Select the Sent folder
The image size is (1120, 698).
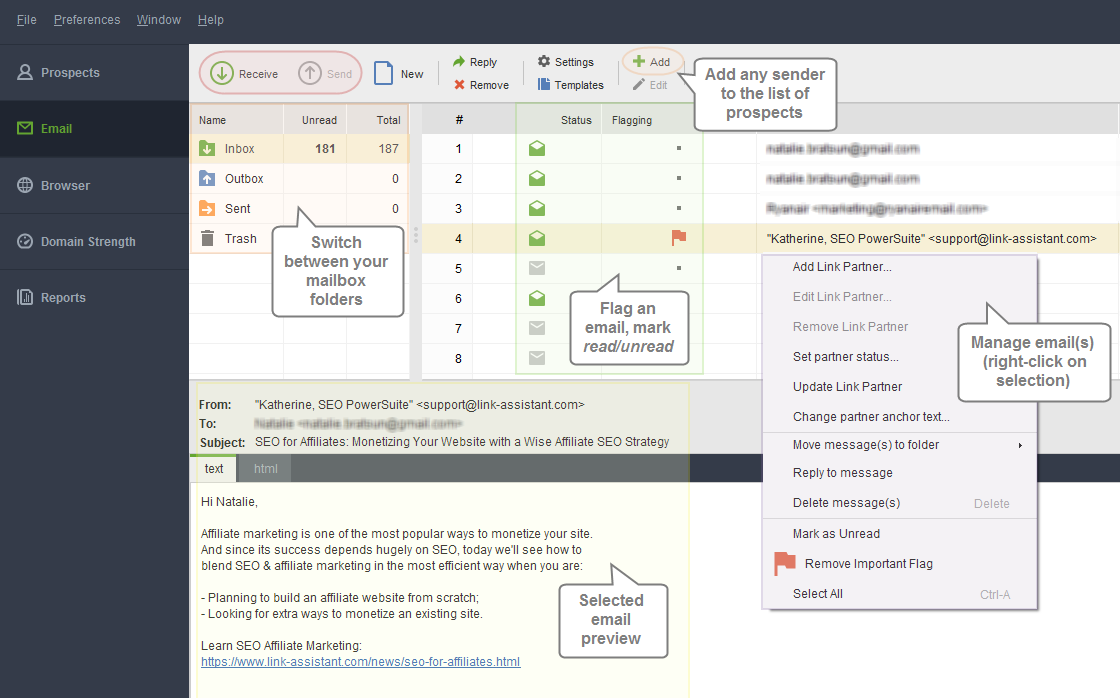299,209
